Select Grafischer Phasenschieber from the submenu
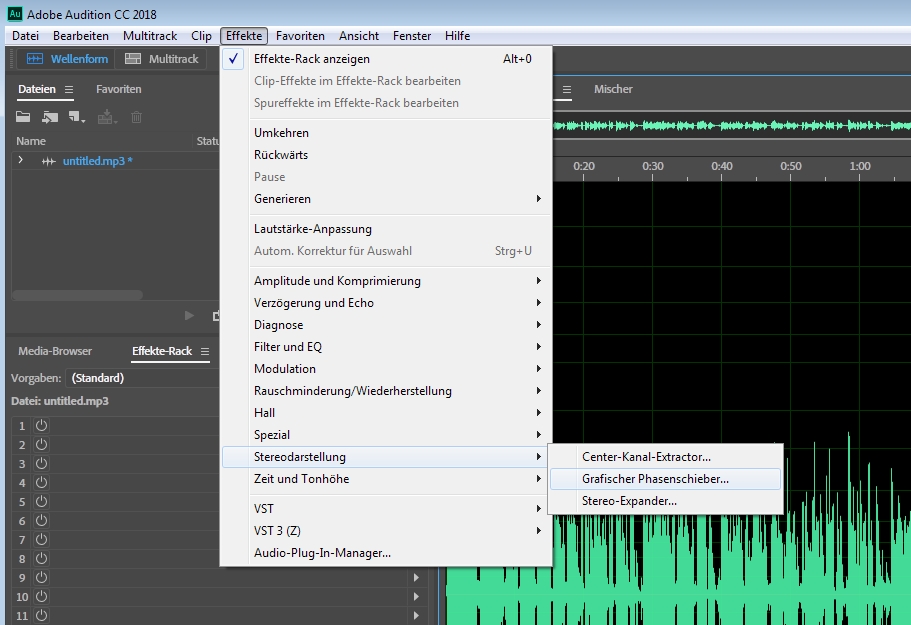Screen dimensions: 911x625 655,479
